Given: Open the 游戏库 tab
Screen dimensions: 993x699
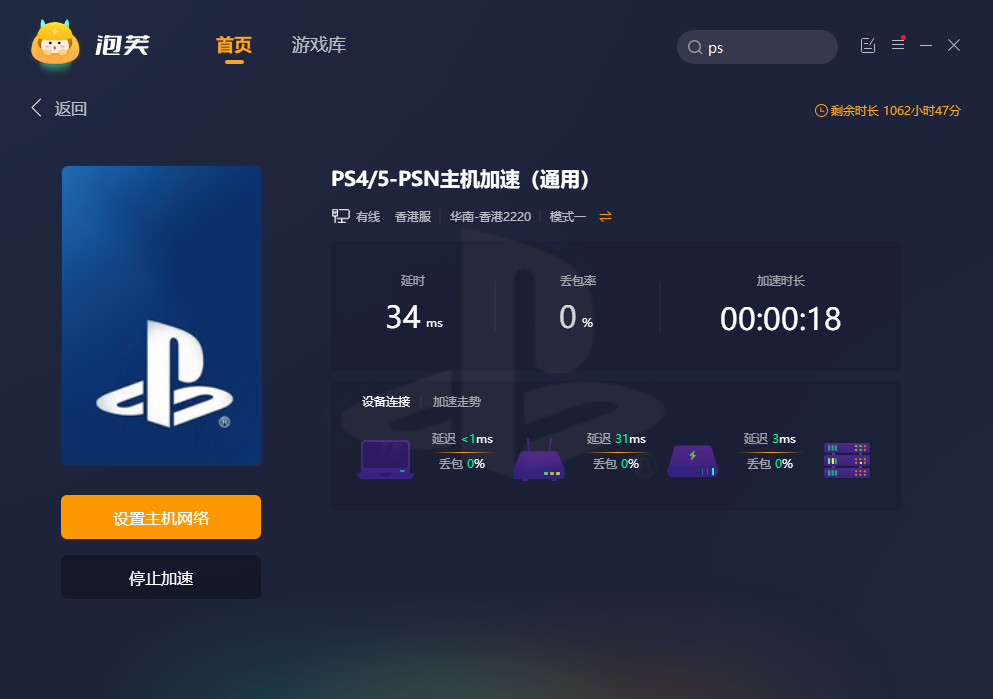Looking at the screenshot, I should pos(319,45).
